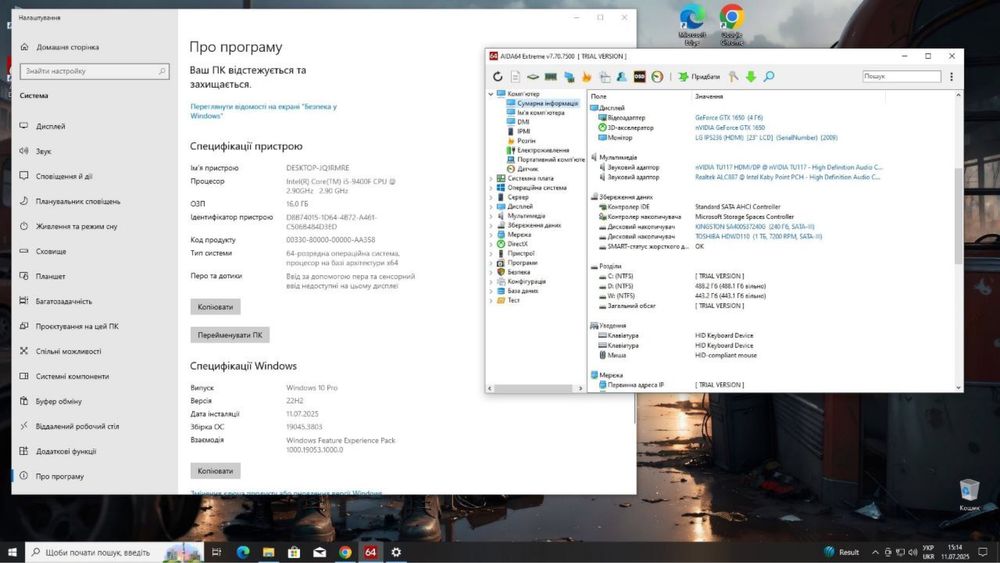
Task: Click the TOSHIBA HDWD110 drive link
Action: pyautogui.click(x=758, y=237)
